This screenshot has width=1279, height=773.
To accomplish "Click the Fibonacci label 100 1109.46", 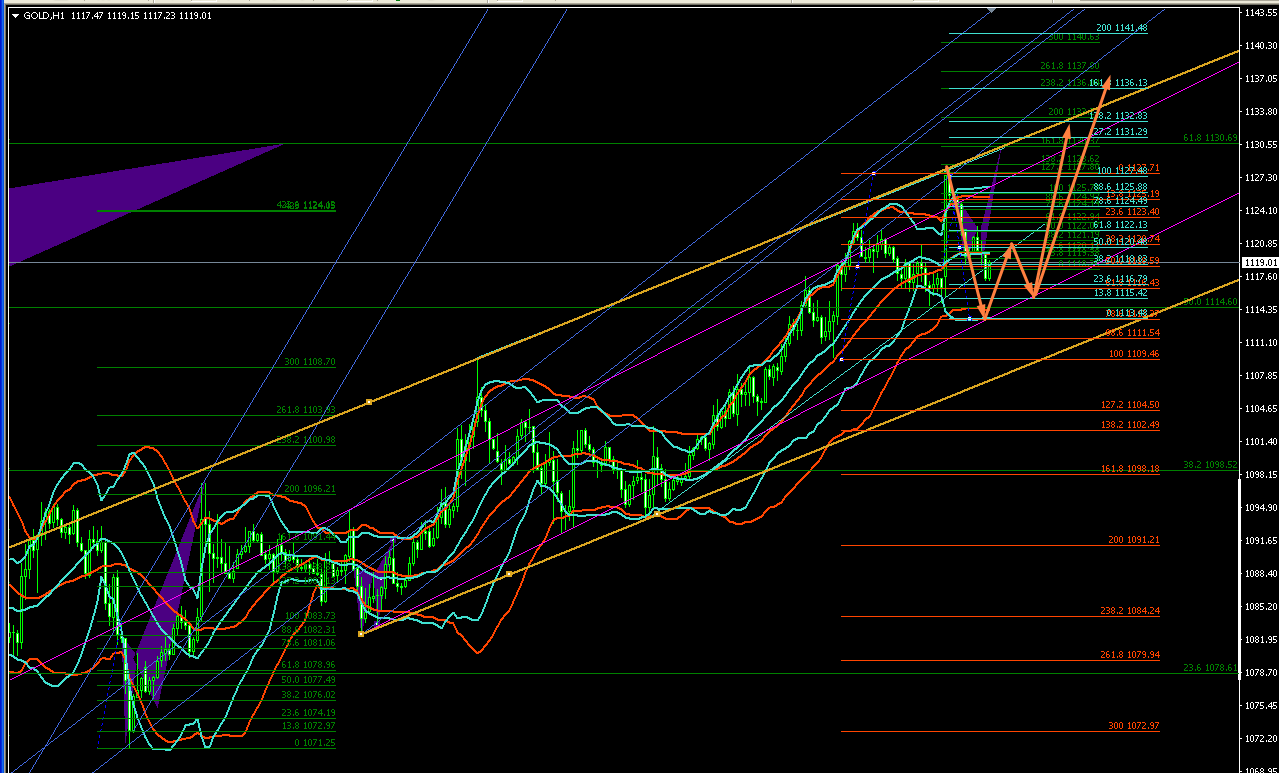I will (x=1134, y=354).
